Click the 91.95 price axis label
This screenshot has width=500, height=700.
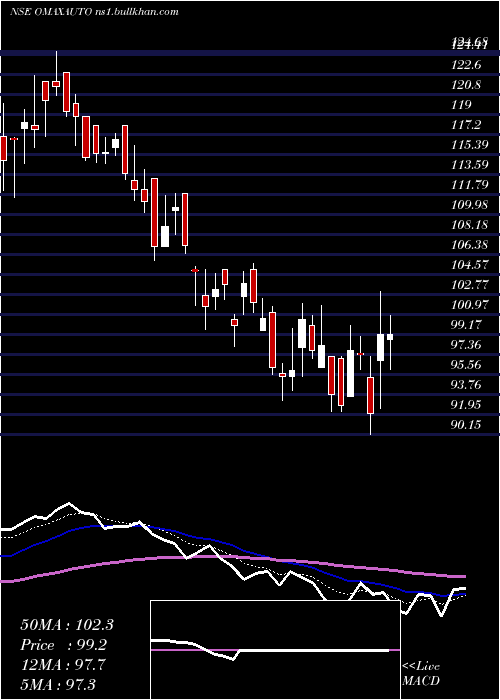(466, 404)
